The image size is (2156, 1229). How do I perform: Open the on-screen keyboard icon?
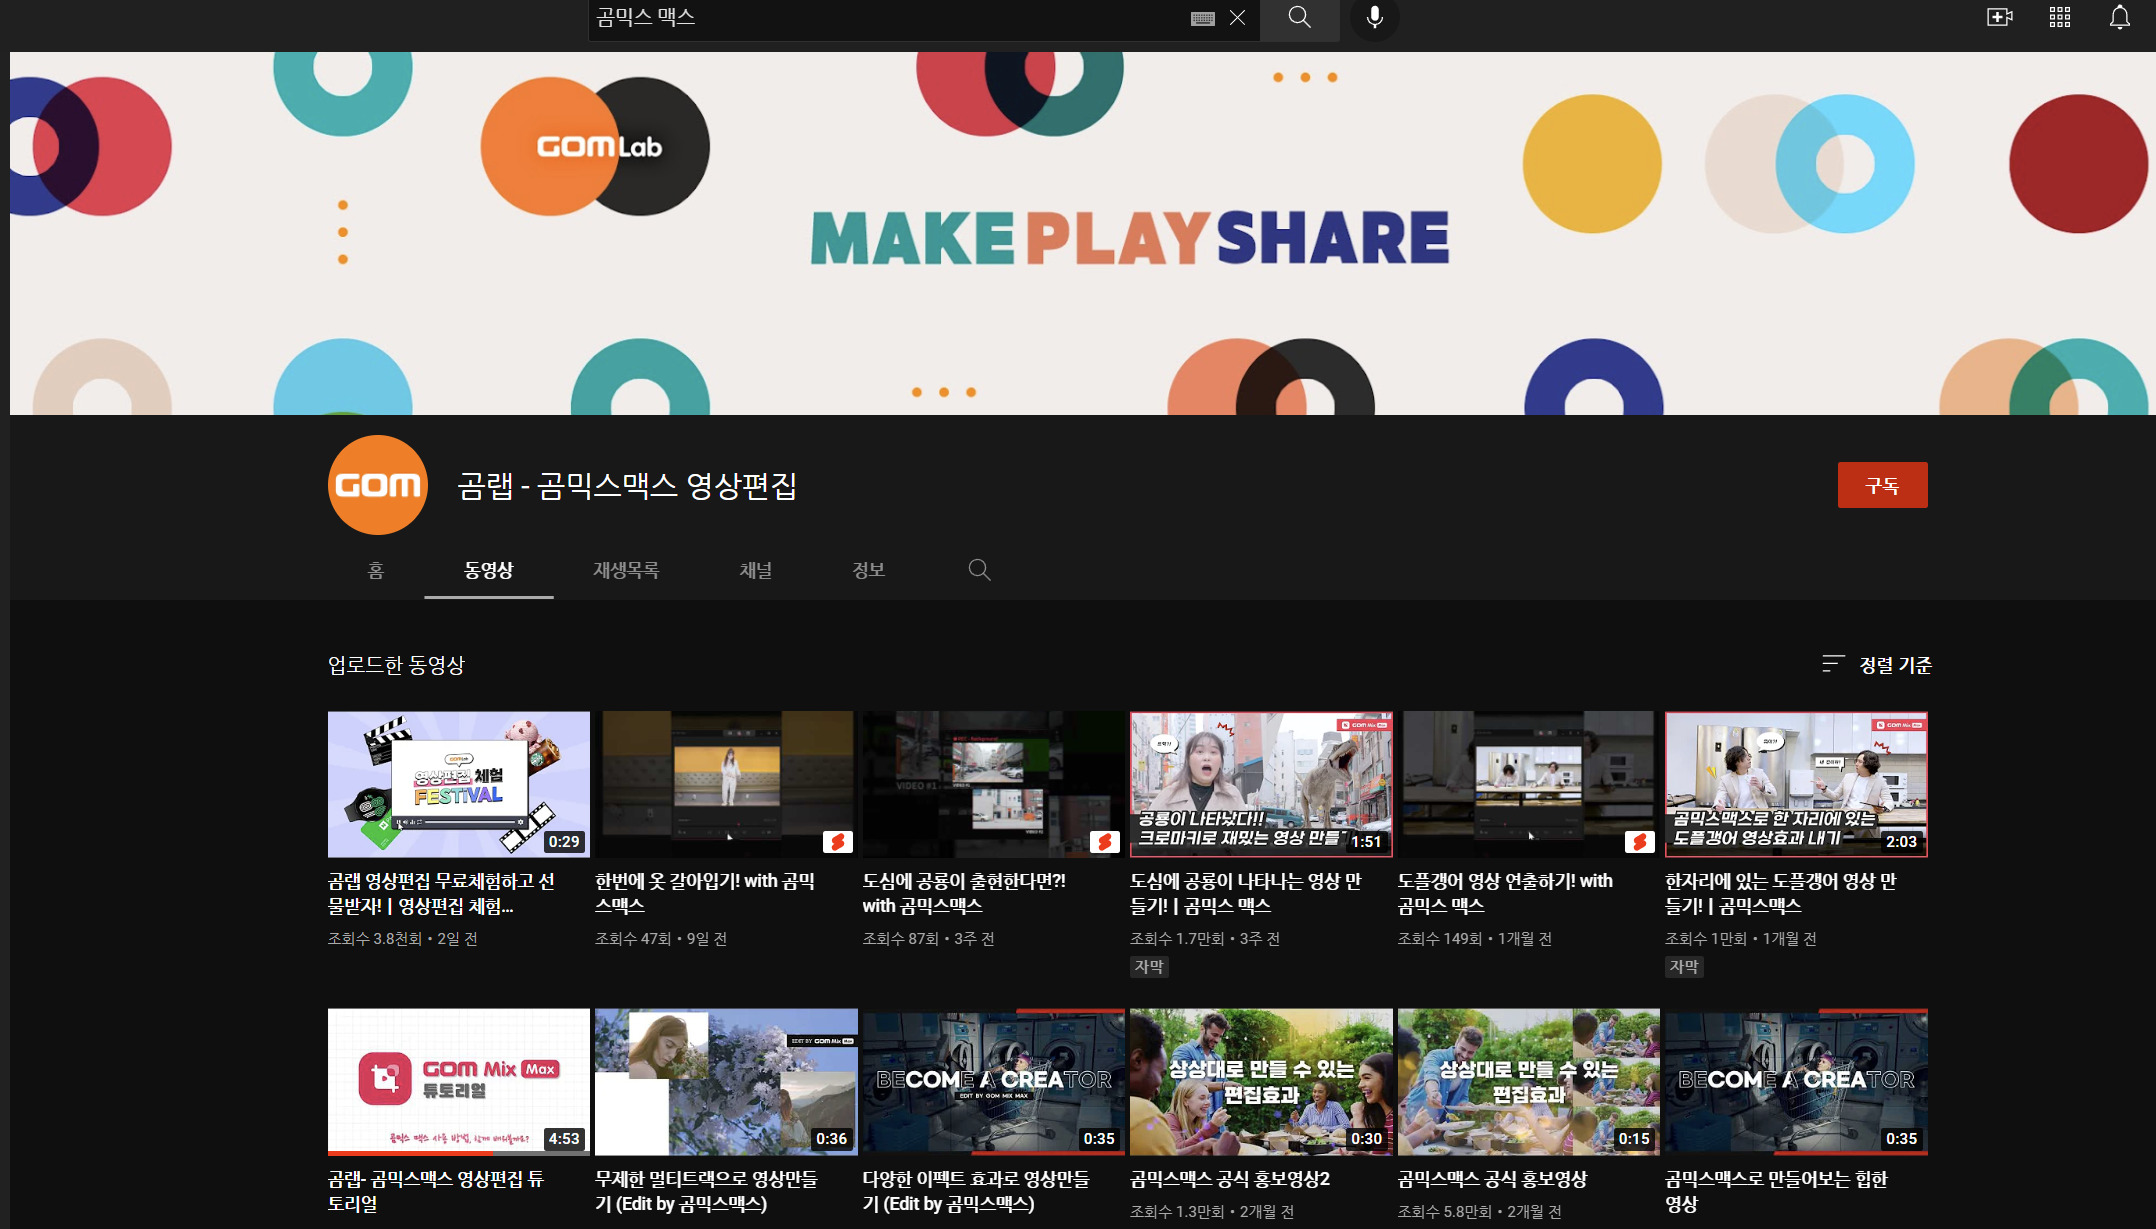[x=1202, y=18]
